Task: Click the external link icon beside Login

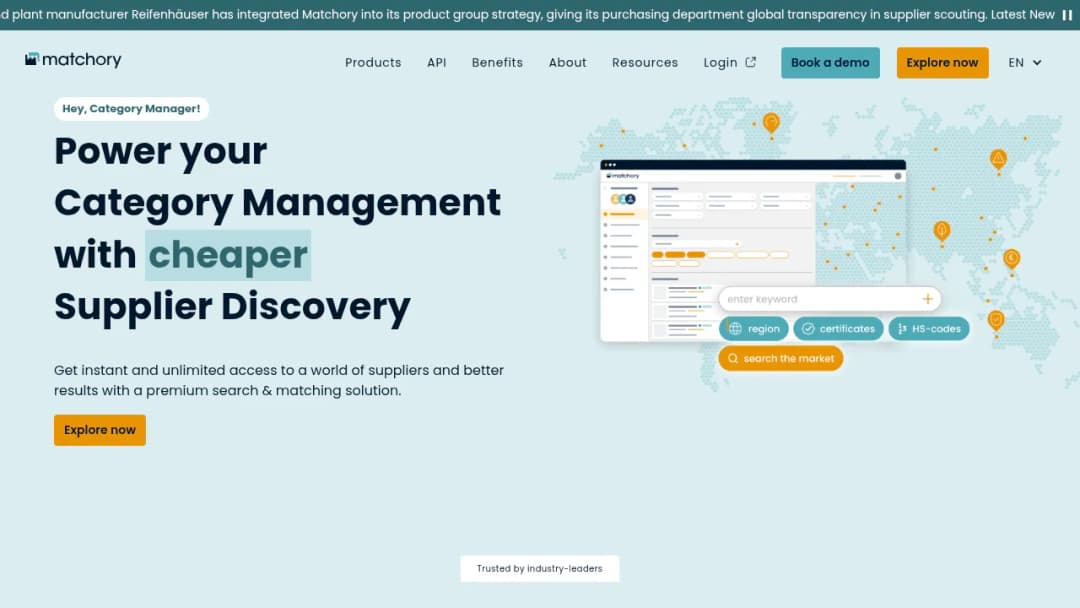Action: (x=751, y=62)
